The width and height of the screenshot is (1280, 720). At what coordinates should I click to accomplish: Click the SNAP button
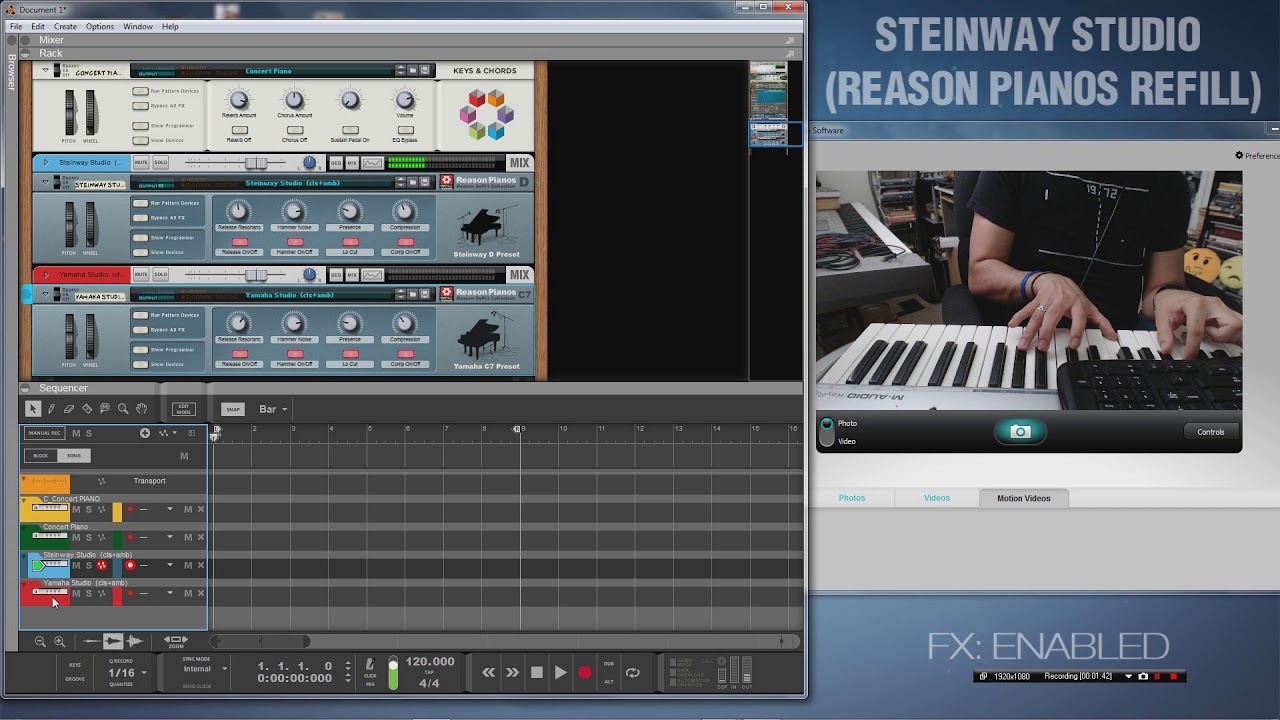[233, 409]
